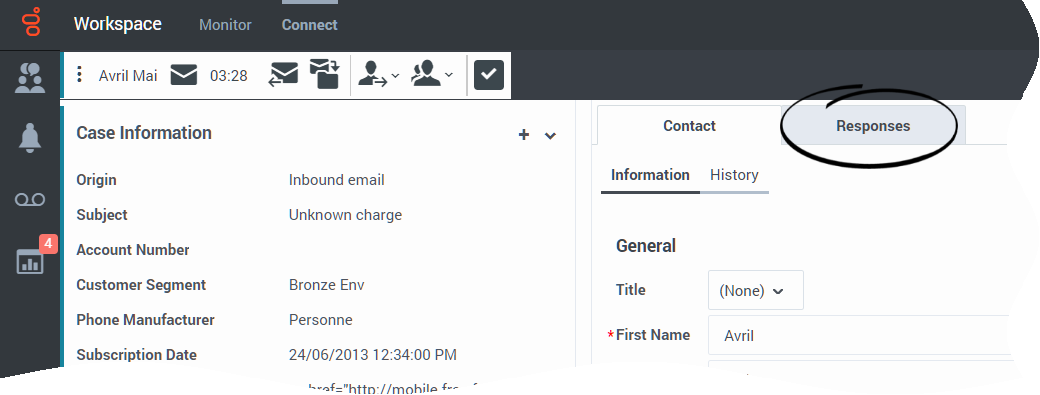Click the envelope icon beside Avril Mai
This screenshot has height=395, width=1040.
pos(184,75)
